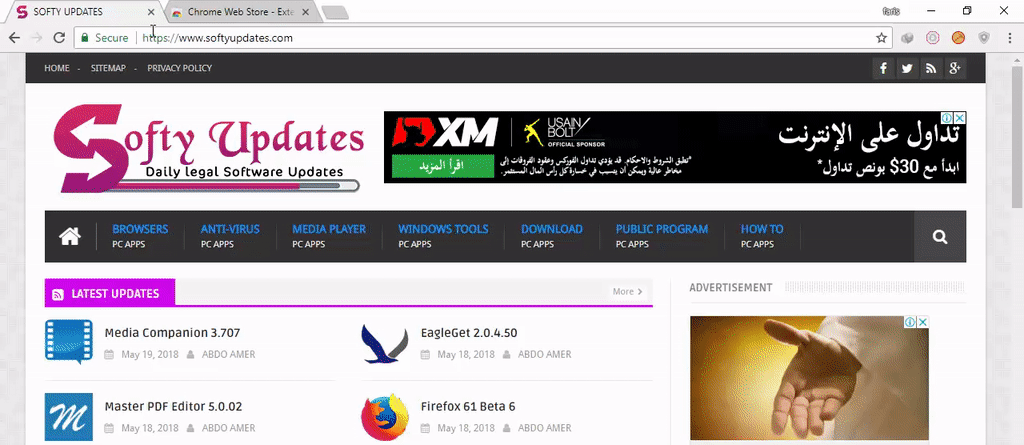
Task: Click the 'faris' profile name button
Action: click(x=891, y=11)
